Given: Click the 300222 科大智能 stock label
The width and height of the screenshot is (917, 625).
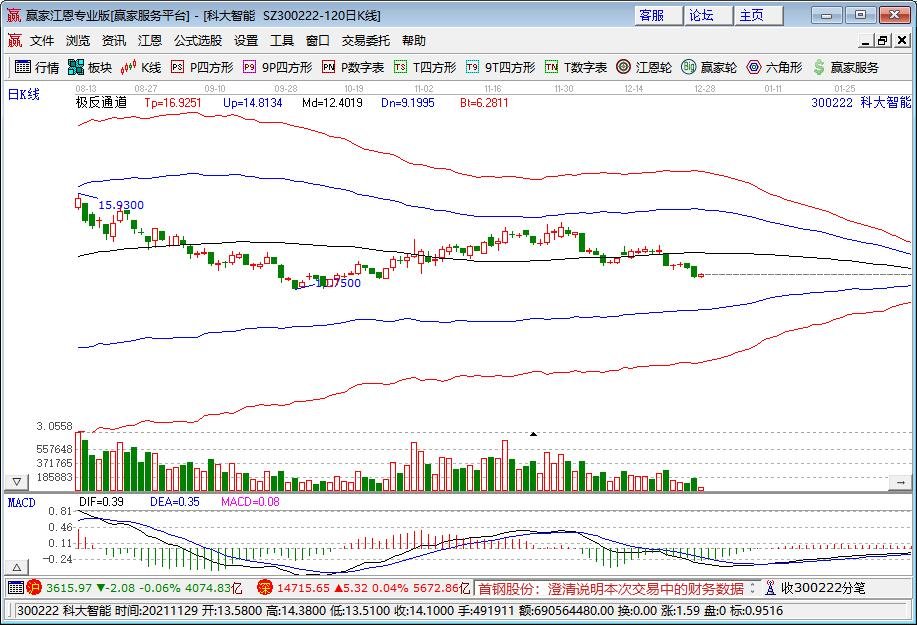Looking at the screenshot, I should click(x=861, y=103).
